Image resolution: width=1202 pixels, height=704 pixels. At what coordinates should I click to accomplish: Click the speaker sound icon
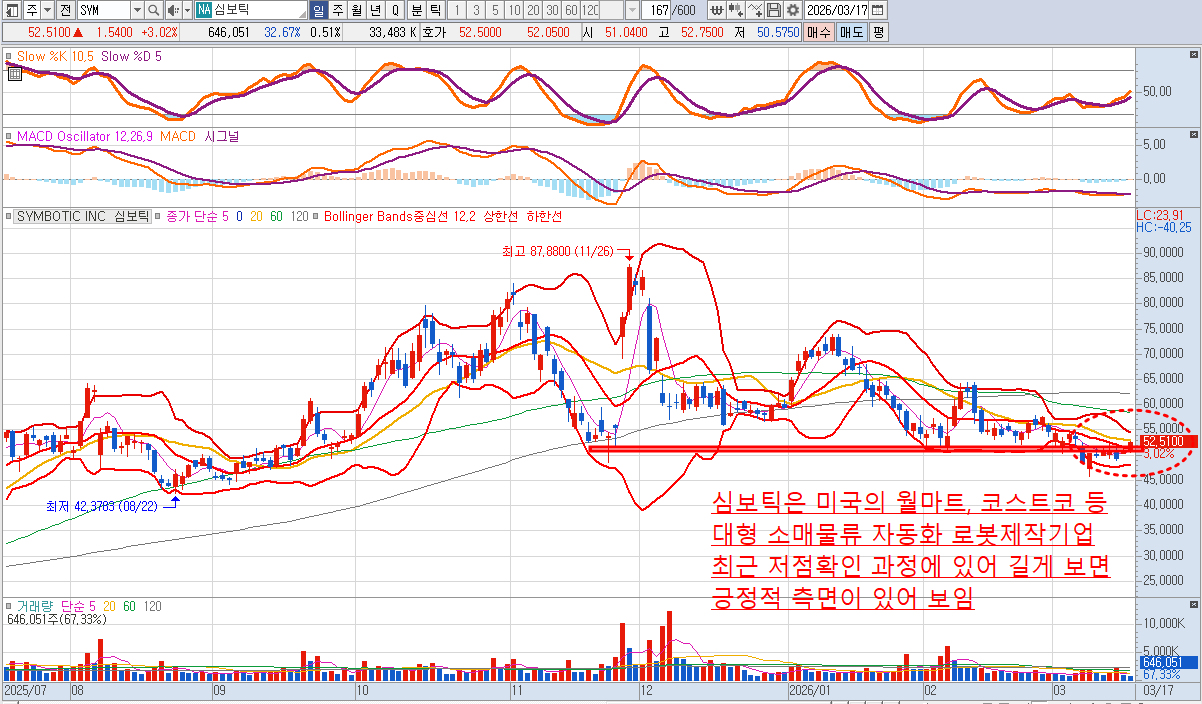(173, 10)
